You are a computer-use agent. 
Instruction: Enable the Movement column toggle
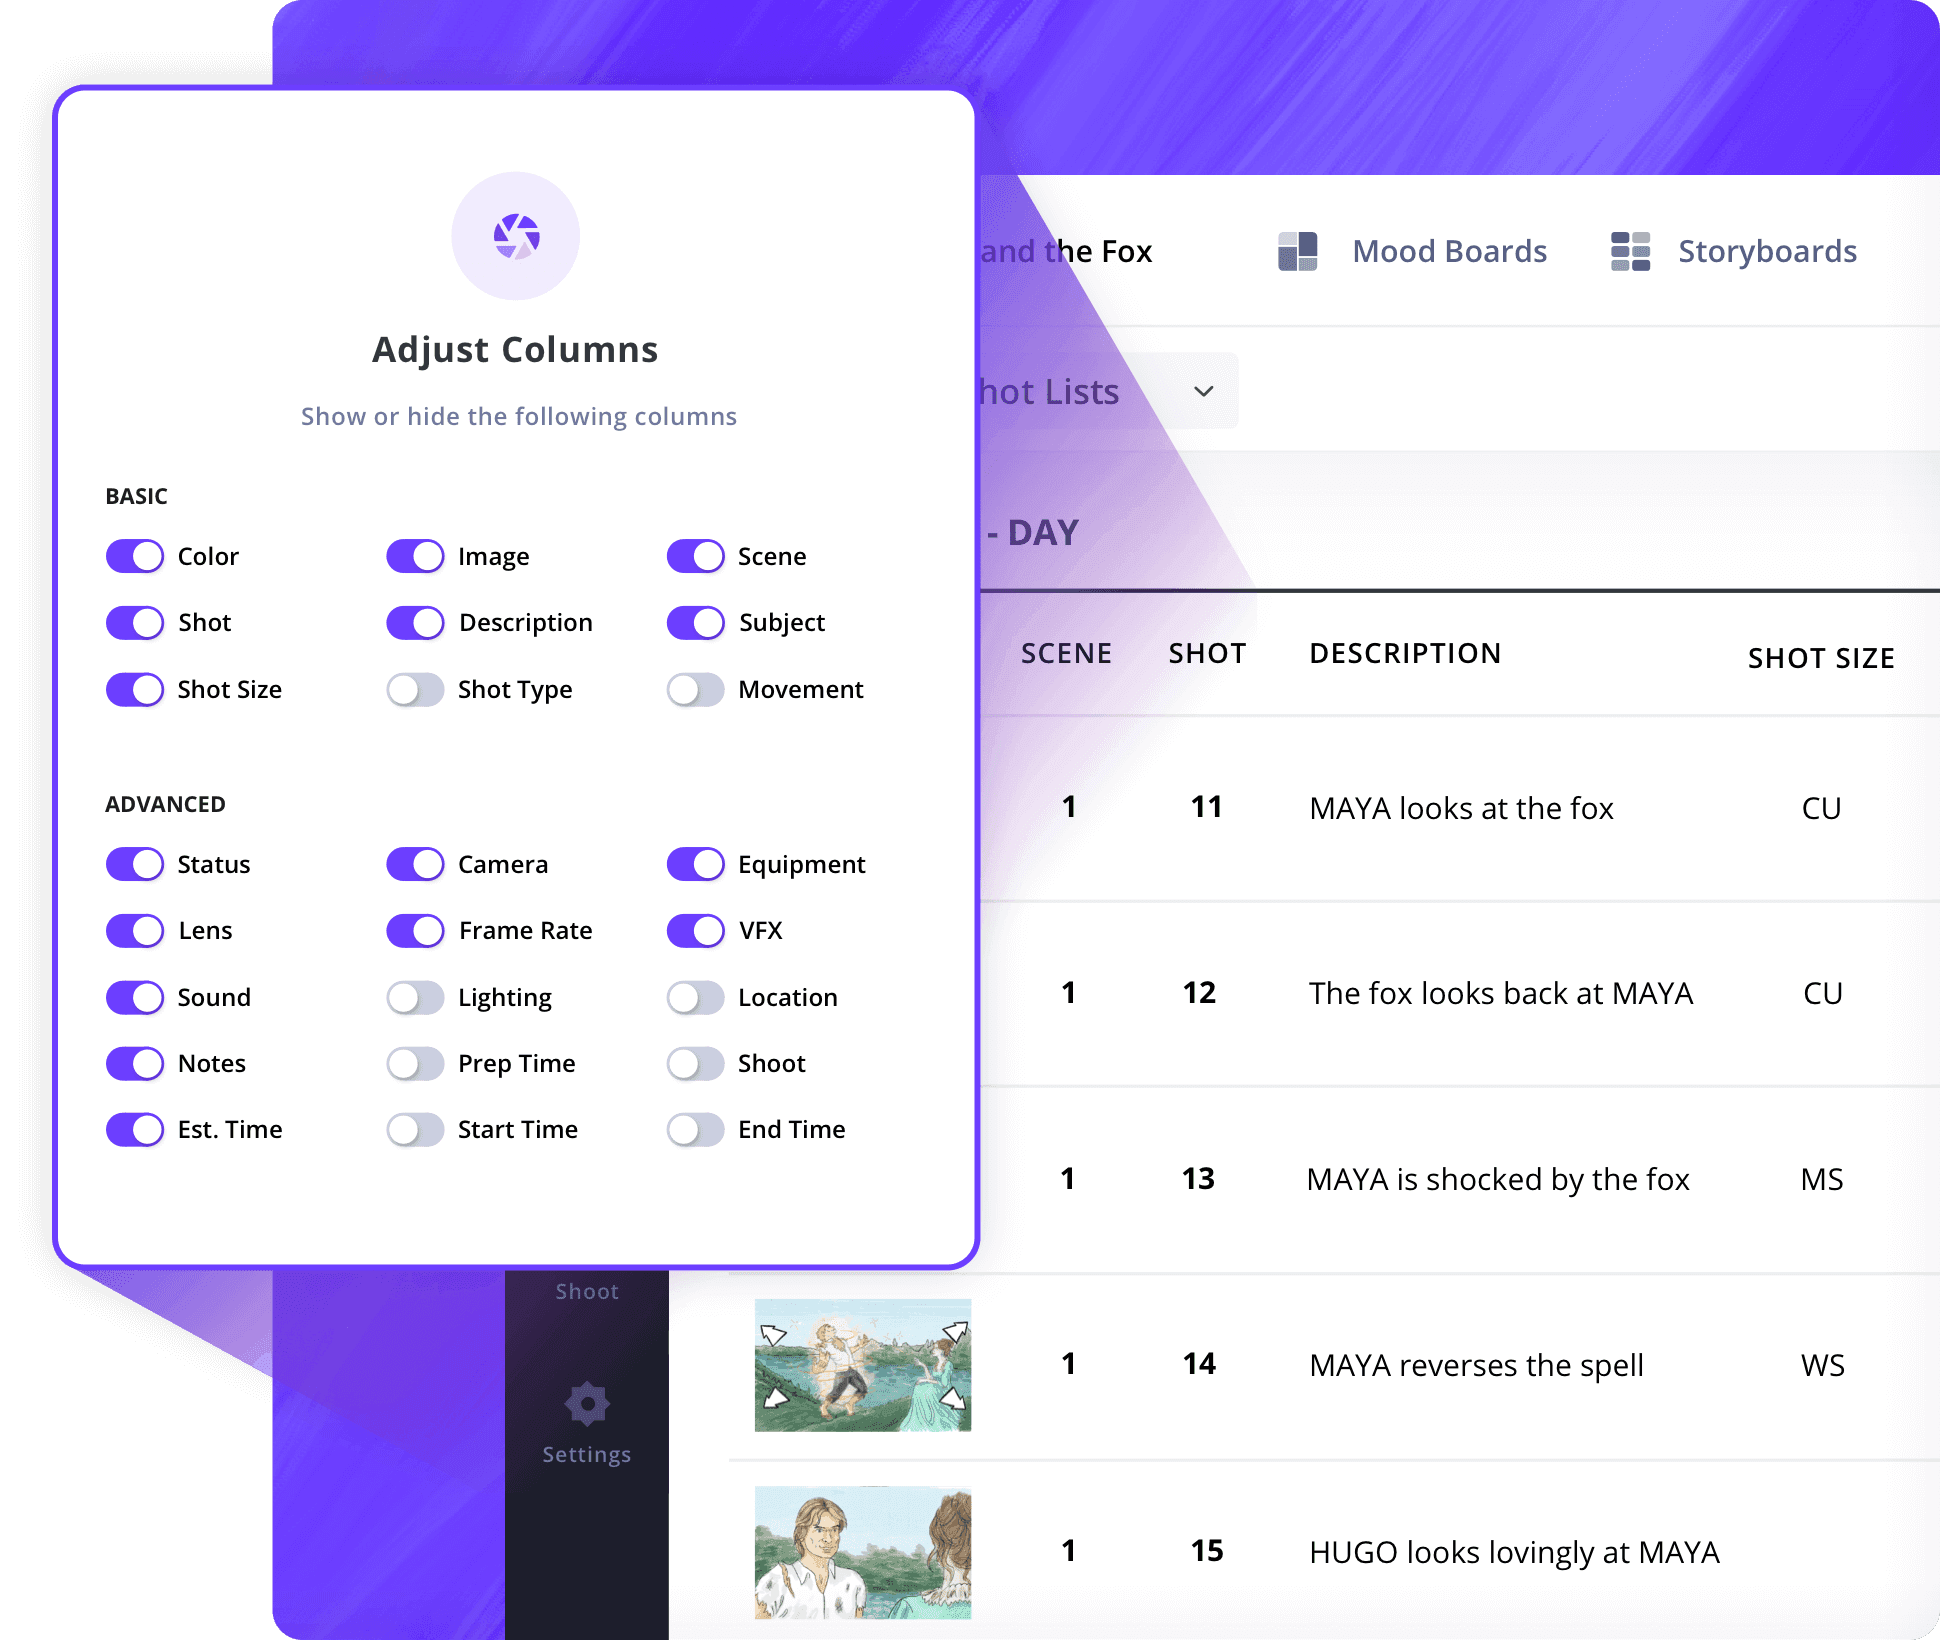tap(695, 689)
